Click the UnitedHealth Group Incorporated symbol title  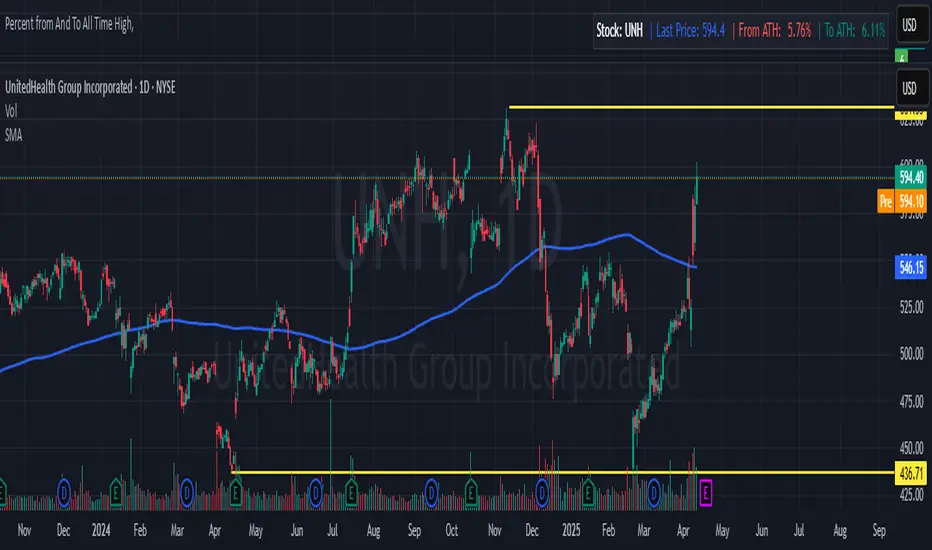click(90, 87)
